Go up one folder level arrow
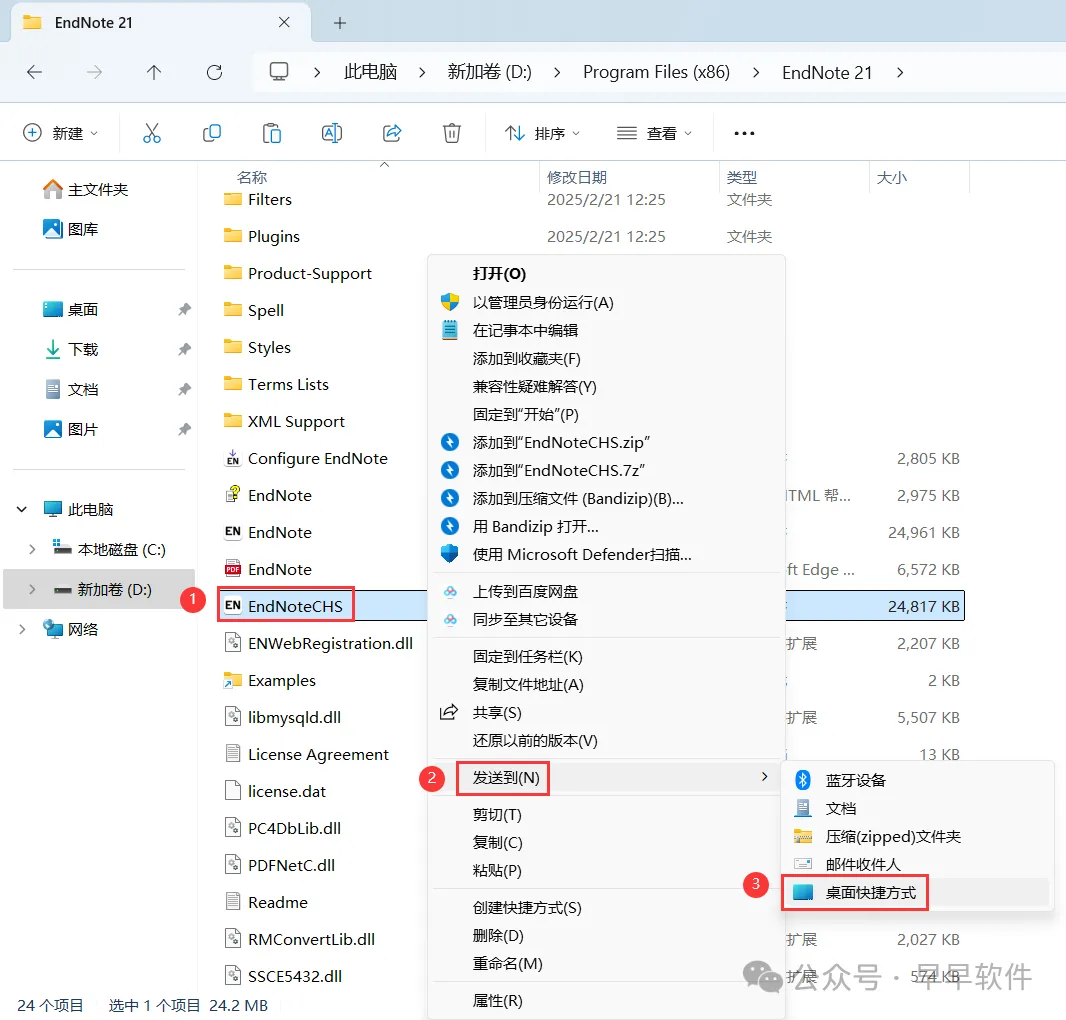 (x=154, y=72)
